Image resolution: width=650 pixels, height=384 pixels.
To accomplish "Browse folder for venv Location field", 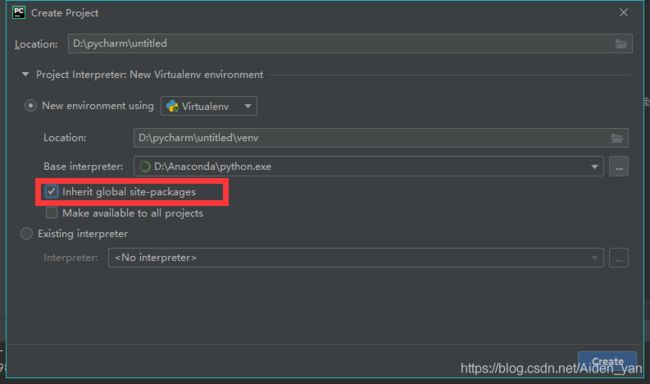I will click(x=617, y=138).
